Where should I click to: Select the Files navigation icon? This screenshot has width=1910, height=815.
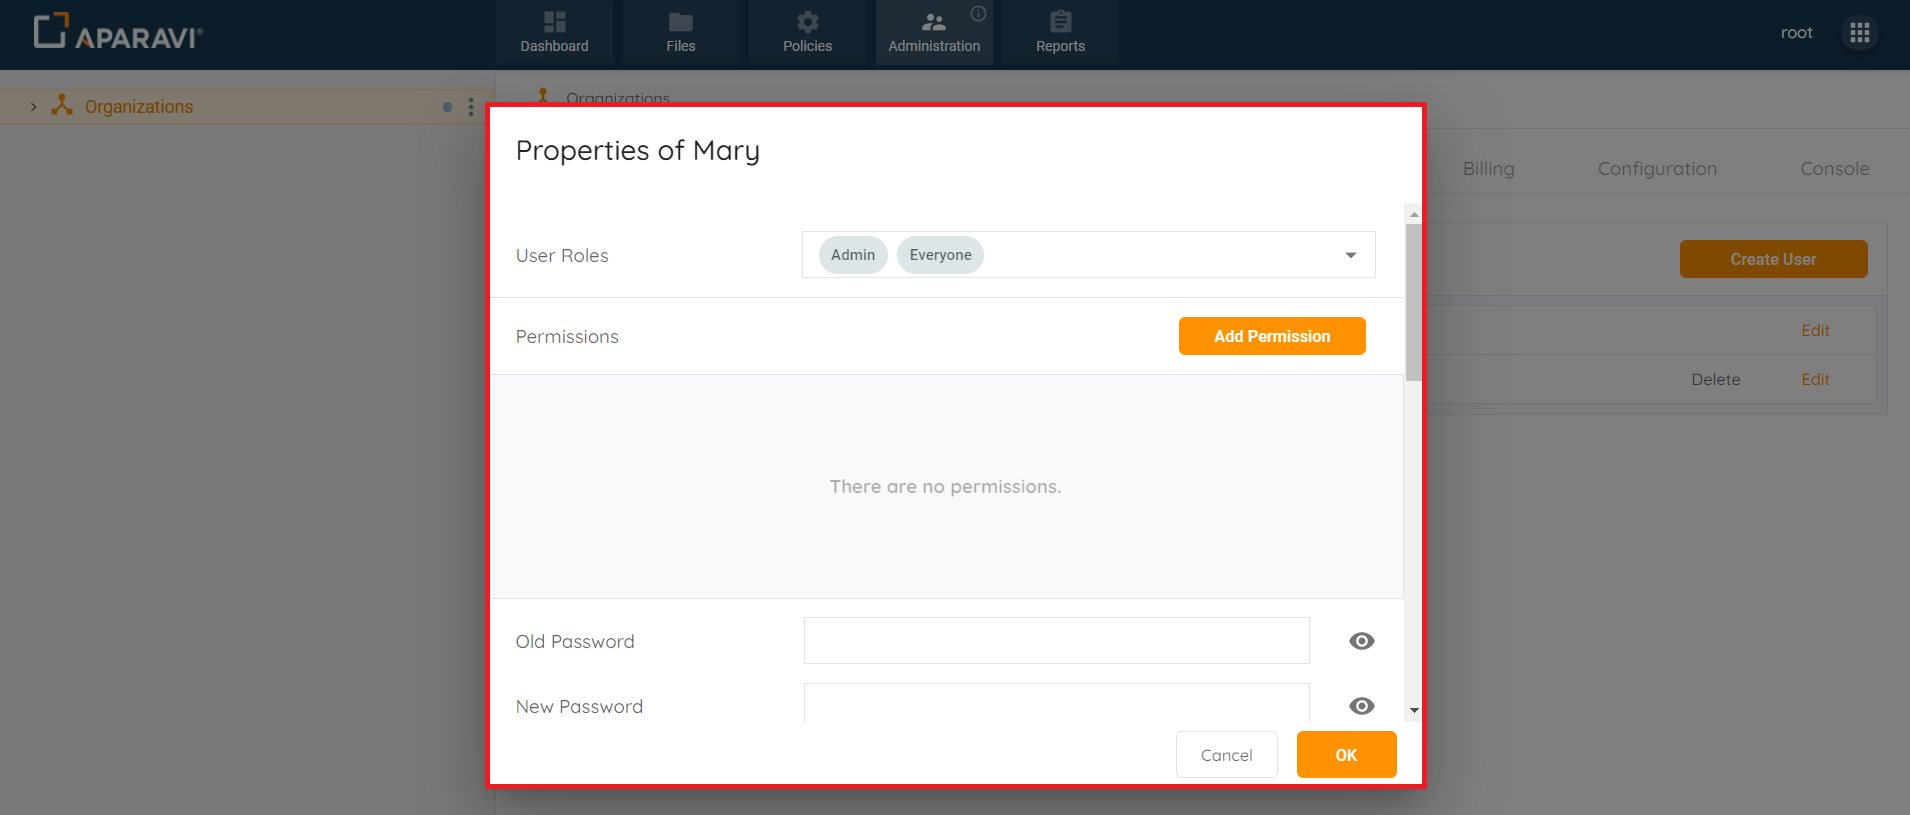[680, 32]
